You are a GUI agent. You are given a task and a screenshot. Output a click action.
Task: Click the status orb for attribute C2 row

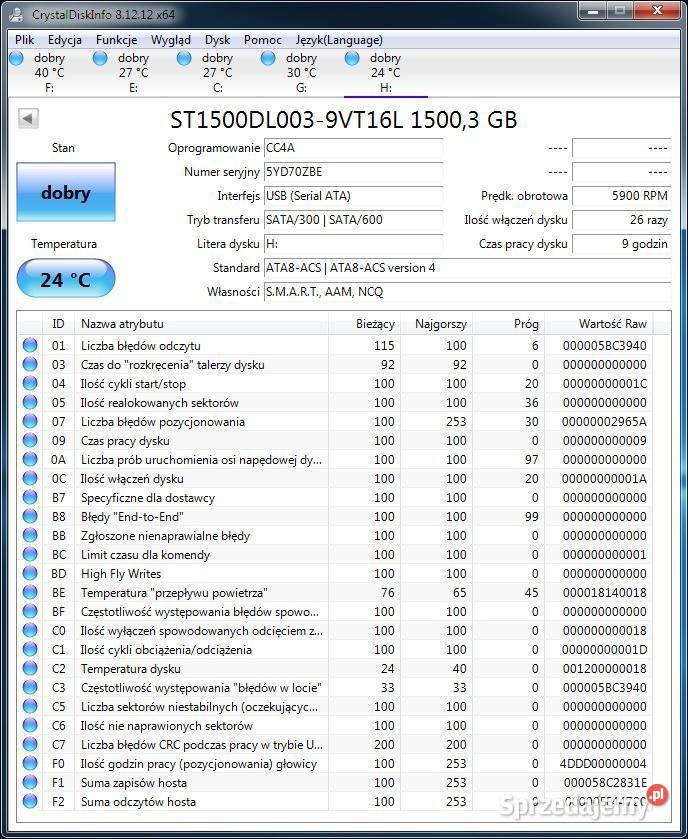point(30,669)
